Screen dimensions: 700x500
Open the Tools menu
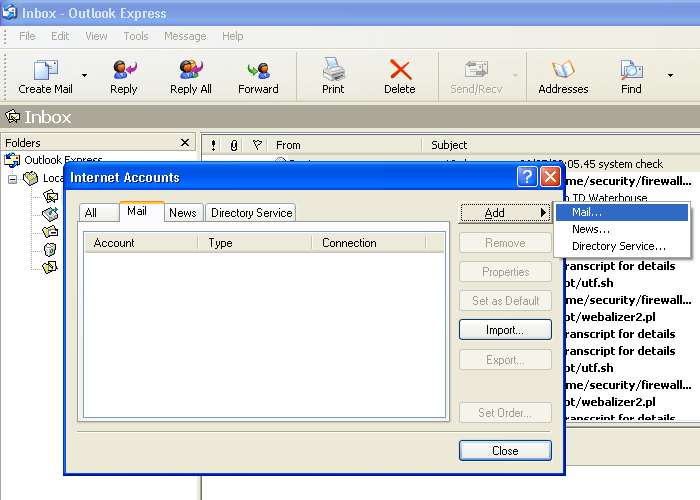click(x=136, y=36)
